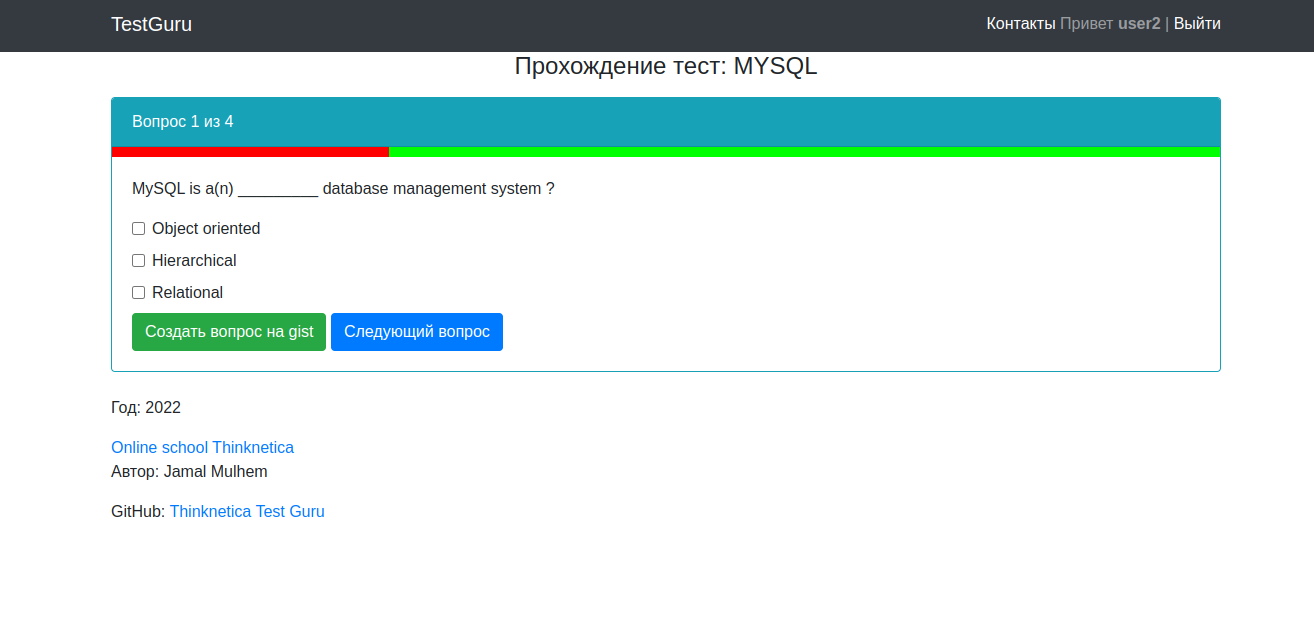The image size is (1314, 626).
Task: Open the TestGuru brand home link
Action: click(x=151, y=24)
